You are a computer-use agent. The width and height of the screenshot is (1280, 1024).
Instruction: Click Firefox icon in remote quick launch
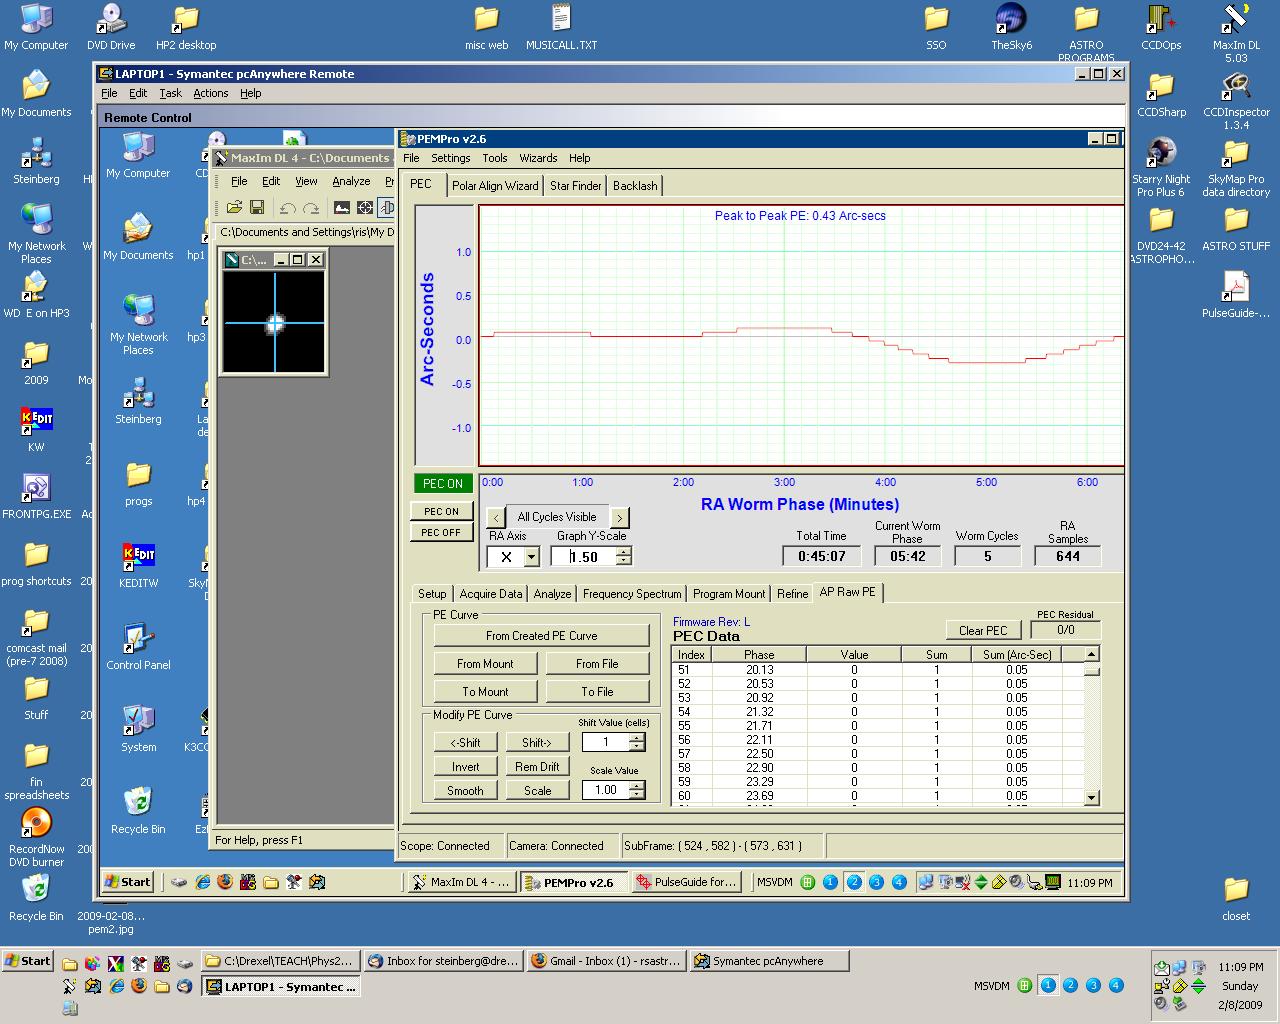click(x=225, y=882)
